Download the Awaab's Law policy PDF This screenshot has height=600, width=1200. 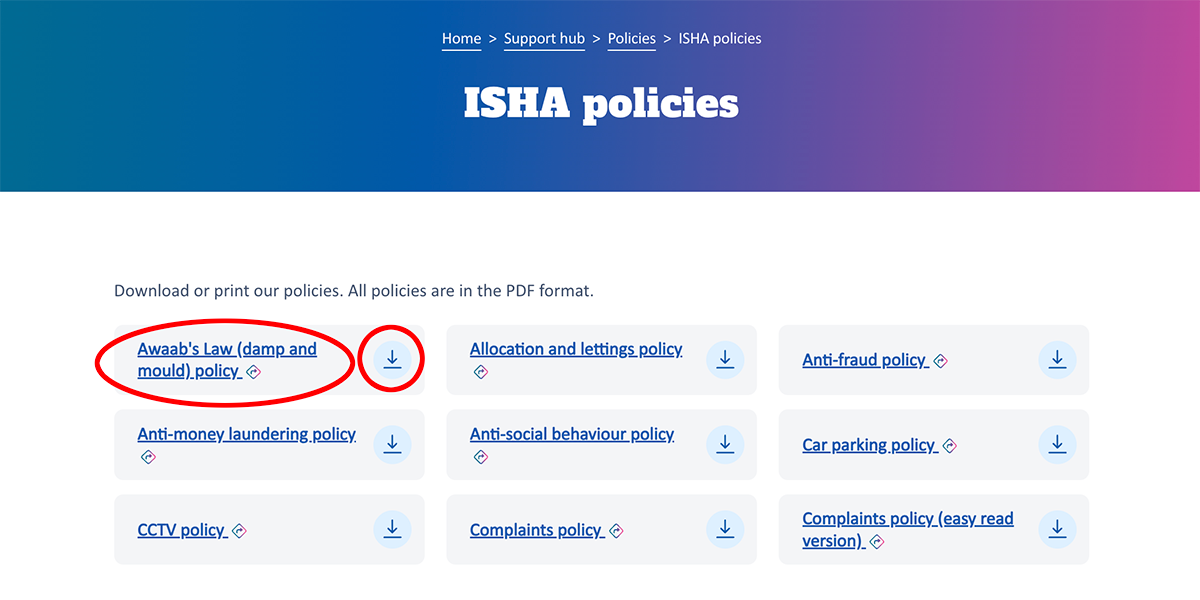pos(392,359)
